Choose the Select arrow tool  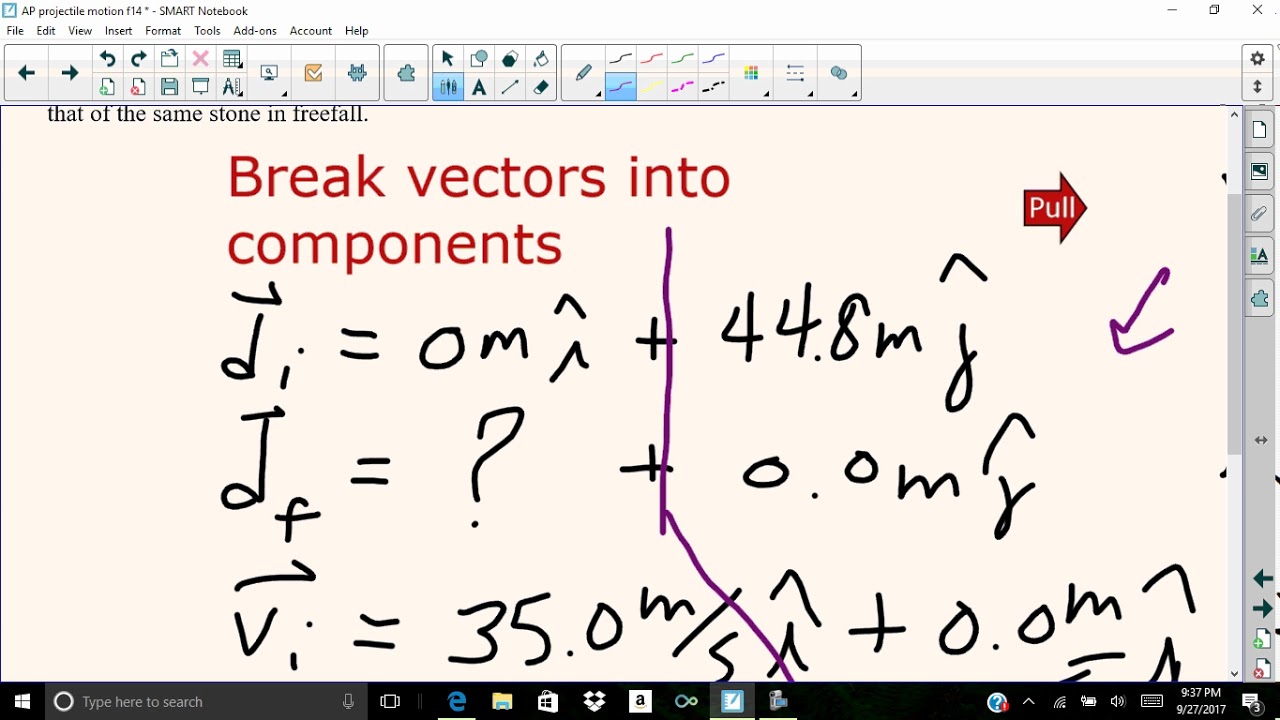coord(447,59)
